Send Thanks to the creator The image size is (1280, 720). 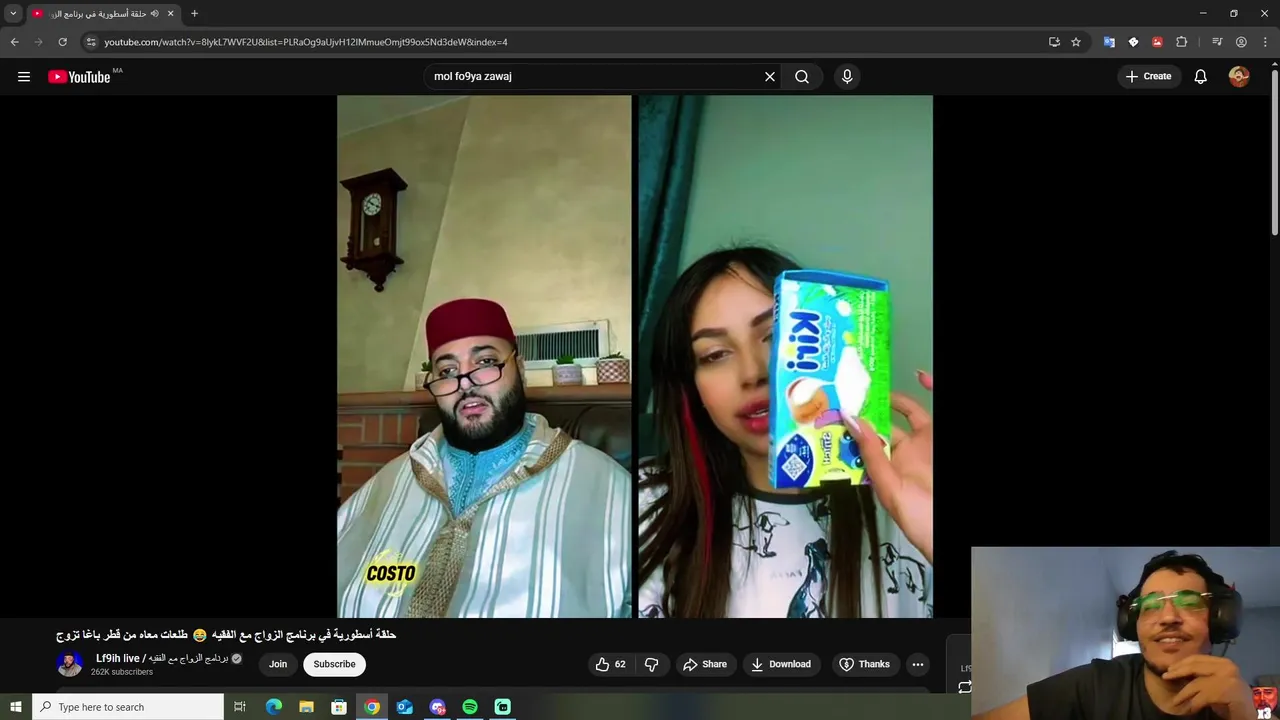(864, 664)
